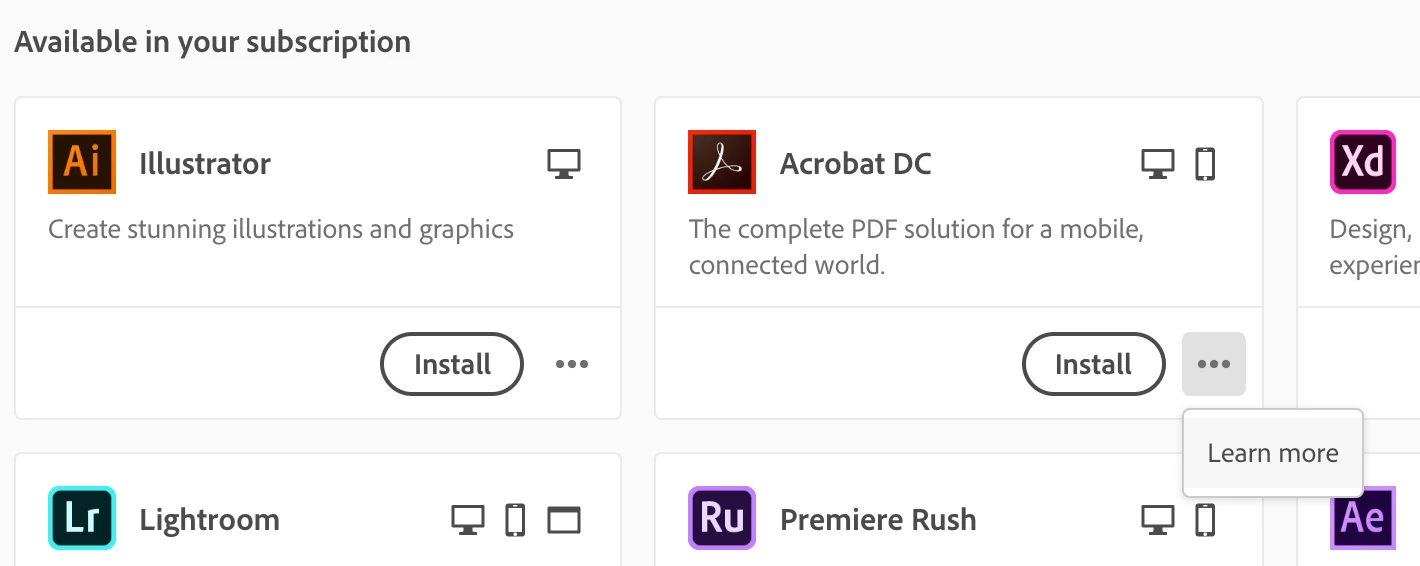Click 'Create stunning illustrations and graphics' description

[281, 230]
